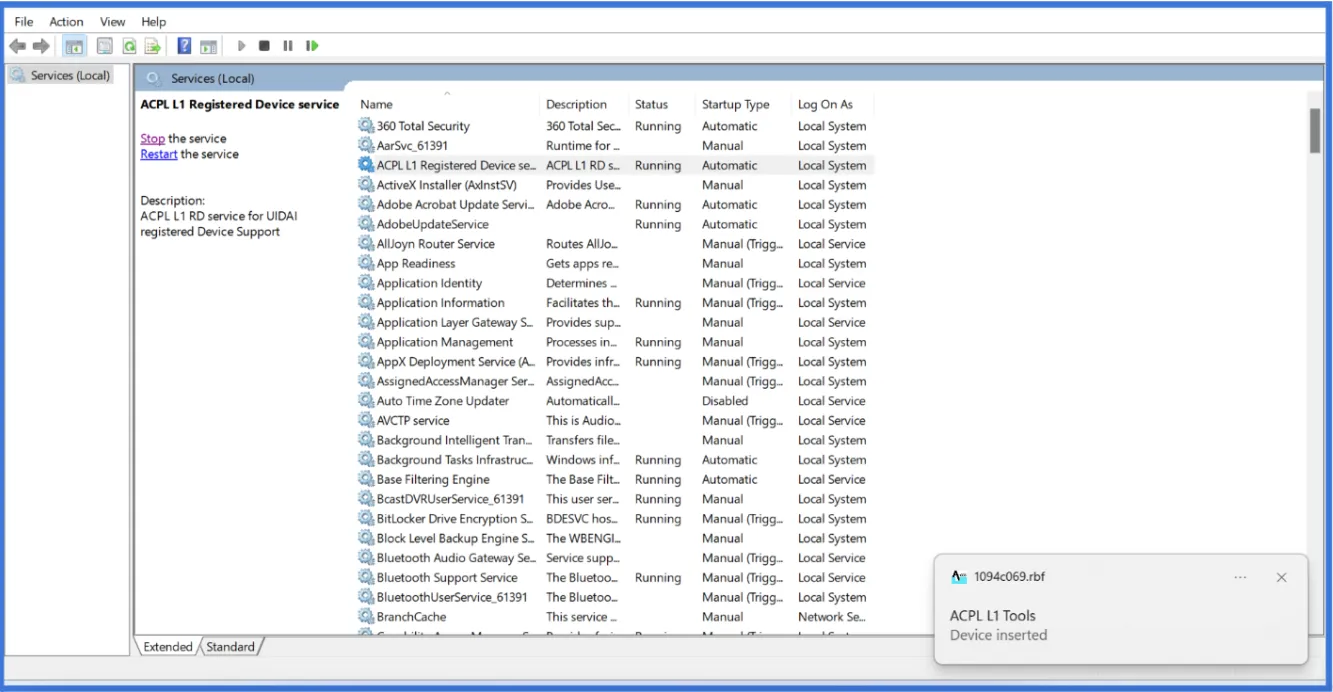Select the Adobe Acrobat Update Service row

pyautogui.click(x=615, y=205)
